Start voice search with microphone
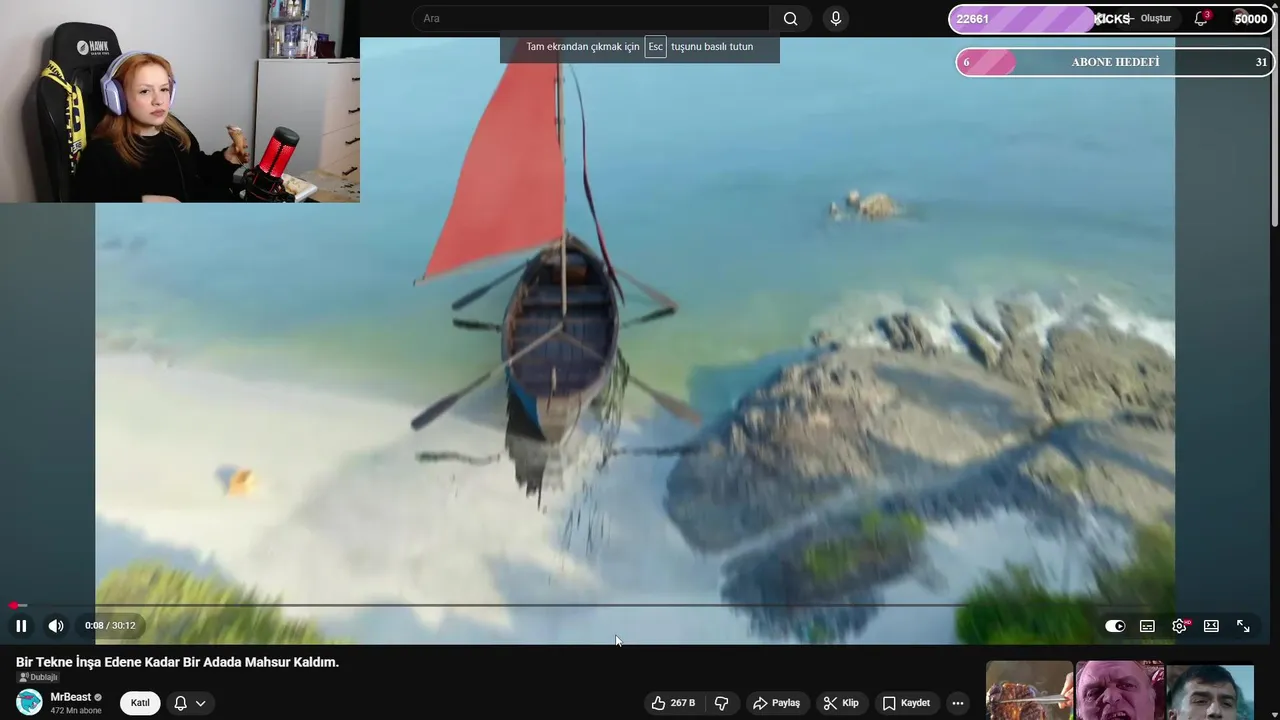This screenshot has width=1280, height=720. (836, 18)
